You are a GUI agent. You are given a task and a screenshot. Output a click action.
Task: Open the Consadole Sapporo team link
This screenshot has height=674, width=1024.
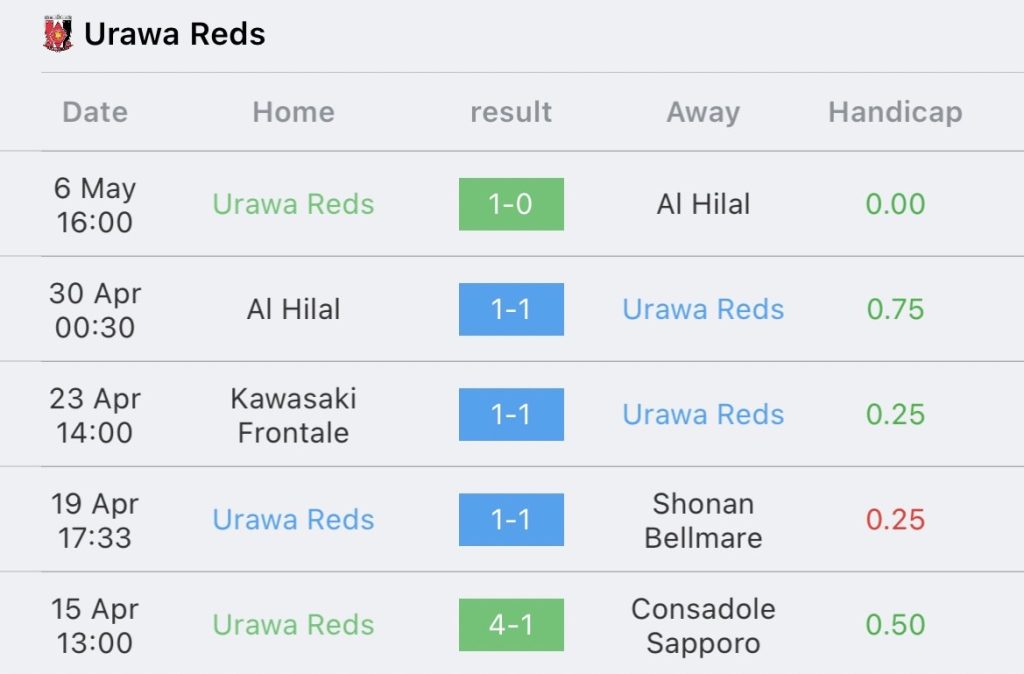coord(703,626)
